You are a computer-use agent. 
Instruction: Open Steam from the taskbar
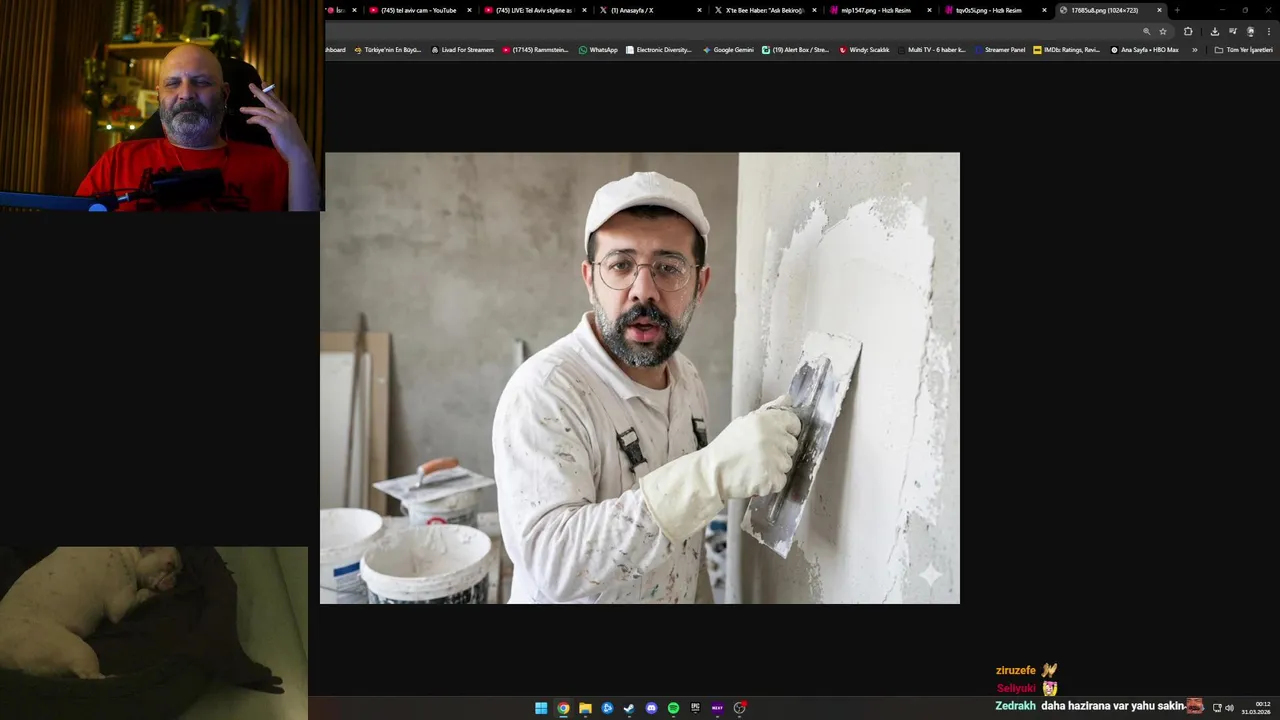629,708
